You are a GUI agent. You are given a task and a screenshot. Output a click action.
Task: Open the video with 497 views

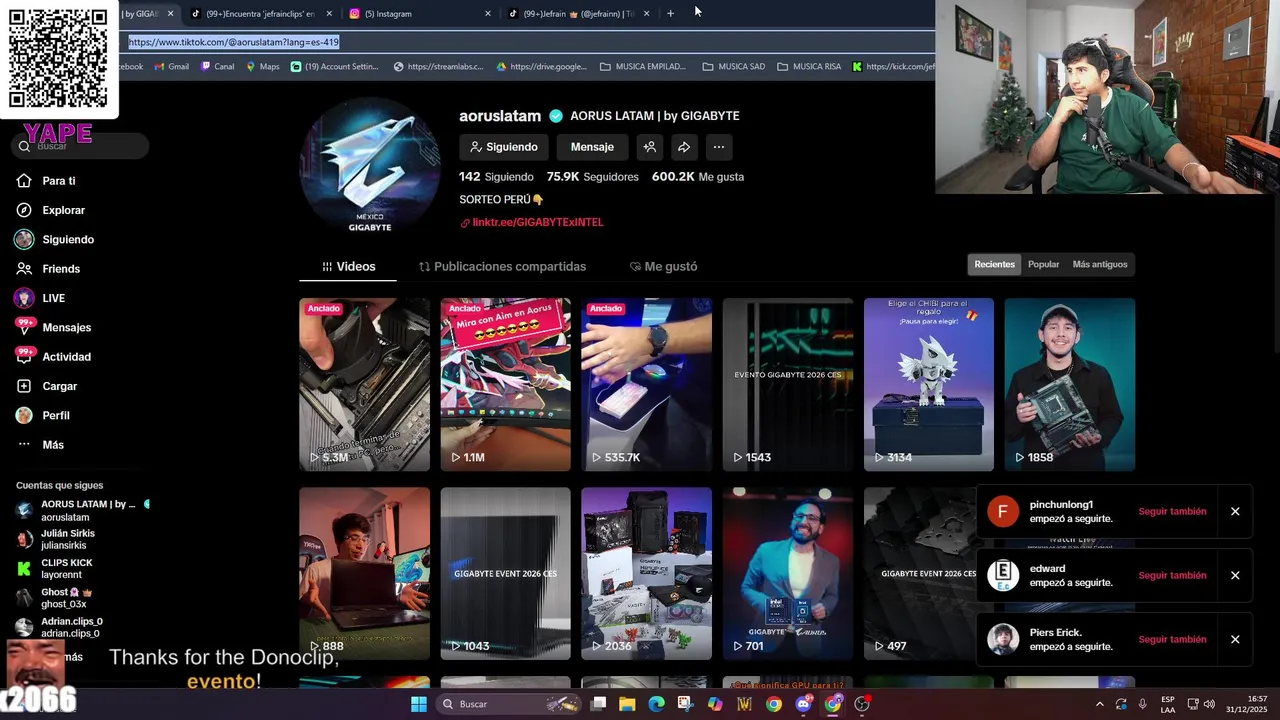(920, 573)
